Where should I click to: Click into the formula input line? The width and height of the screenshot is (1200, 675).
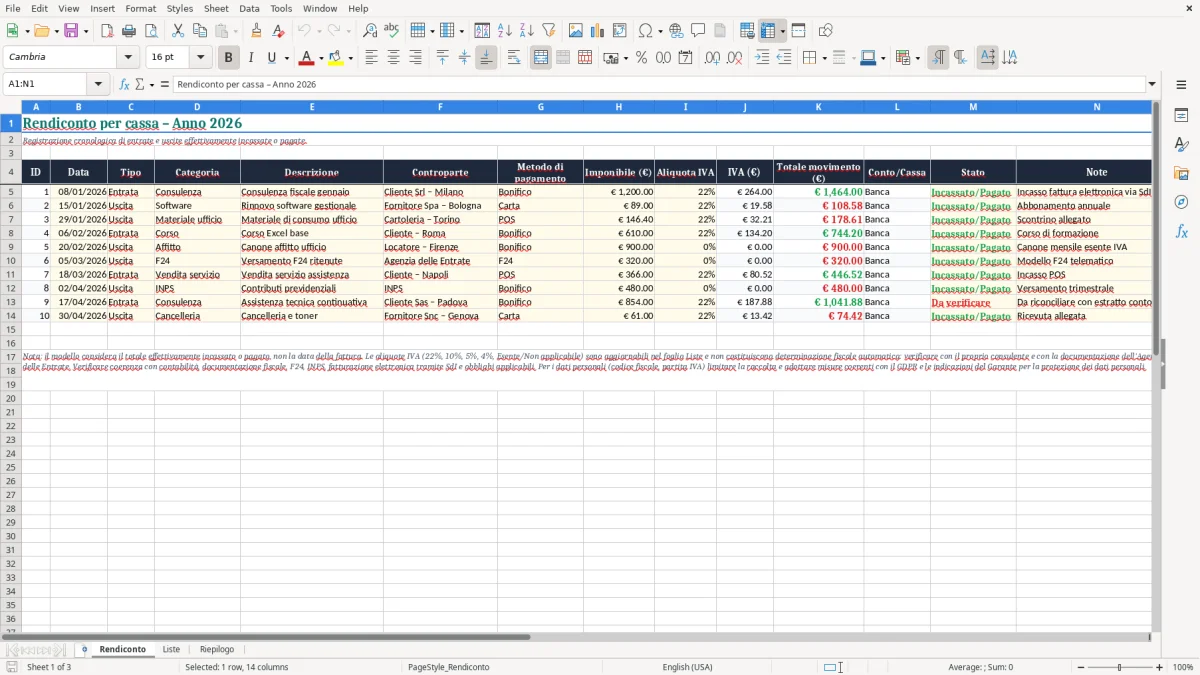point(659,85)
